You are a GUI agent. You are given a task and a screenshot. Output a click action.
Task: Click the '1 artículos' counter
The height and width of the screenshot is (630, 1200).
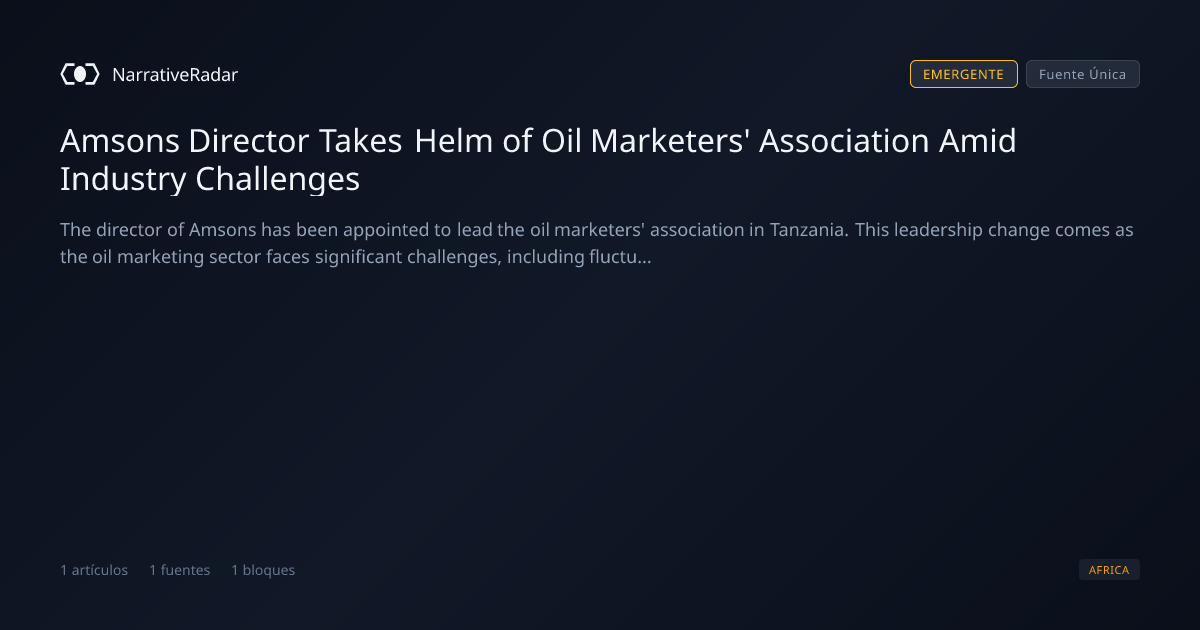[x=94, y=570]
